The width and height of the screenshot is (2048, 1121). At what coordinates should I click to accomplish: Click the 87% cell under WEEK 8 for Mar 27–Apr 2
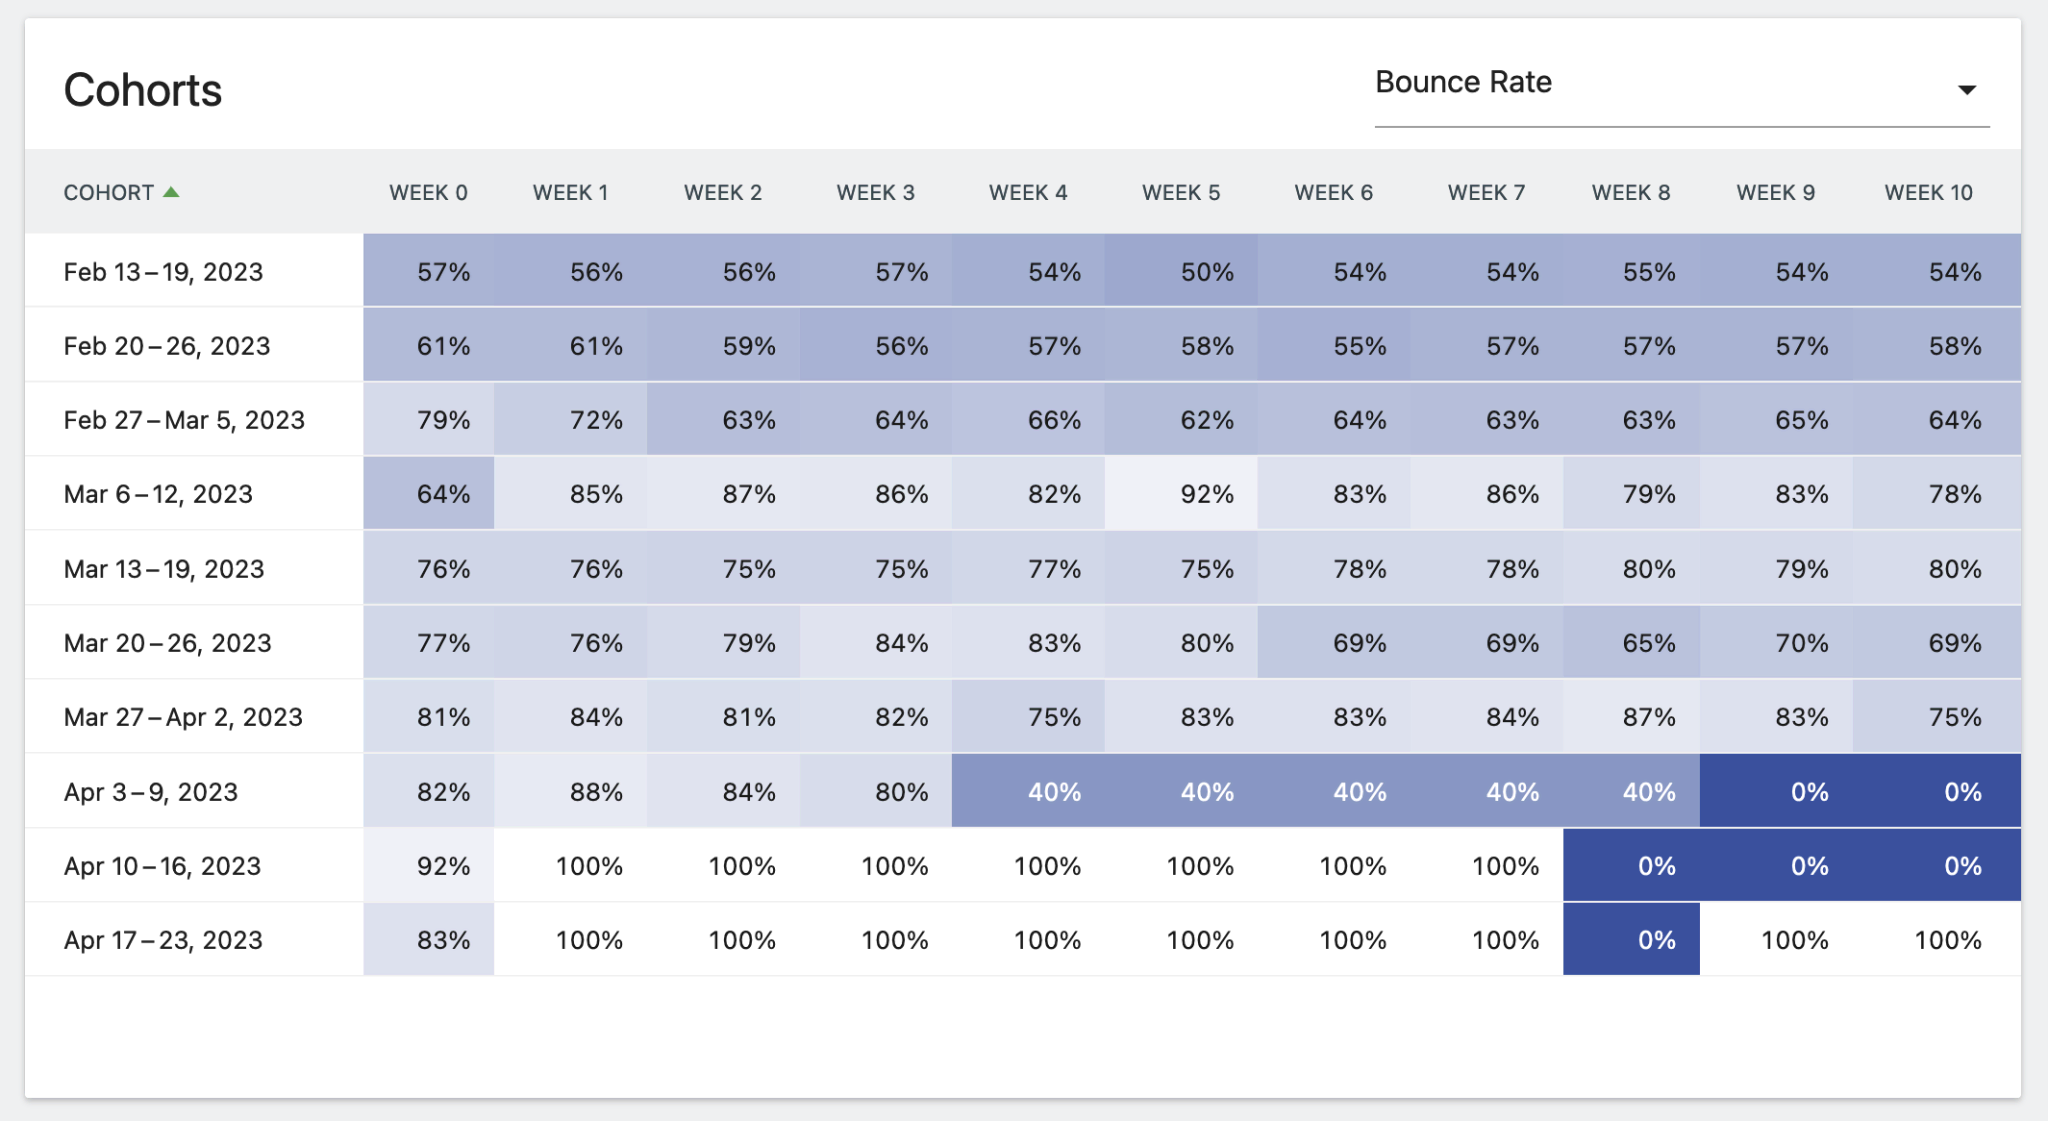tap(1648, 716)
